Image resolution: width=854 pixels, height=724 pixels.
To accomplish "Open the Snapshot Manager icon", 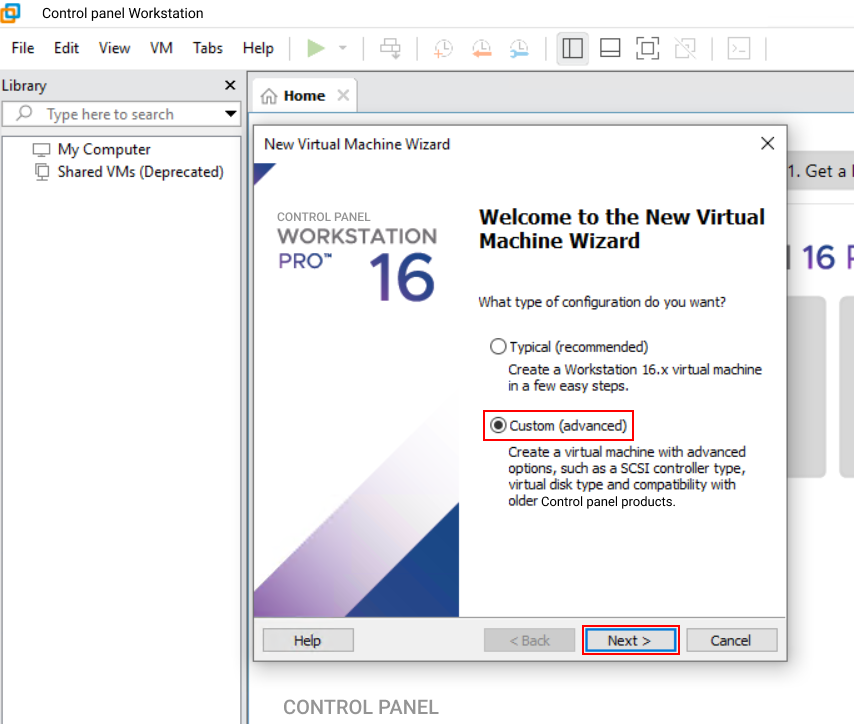I will coord(519,48).
